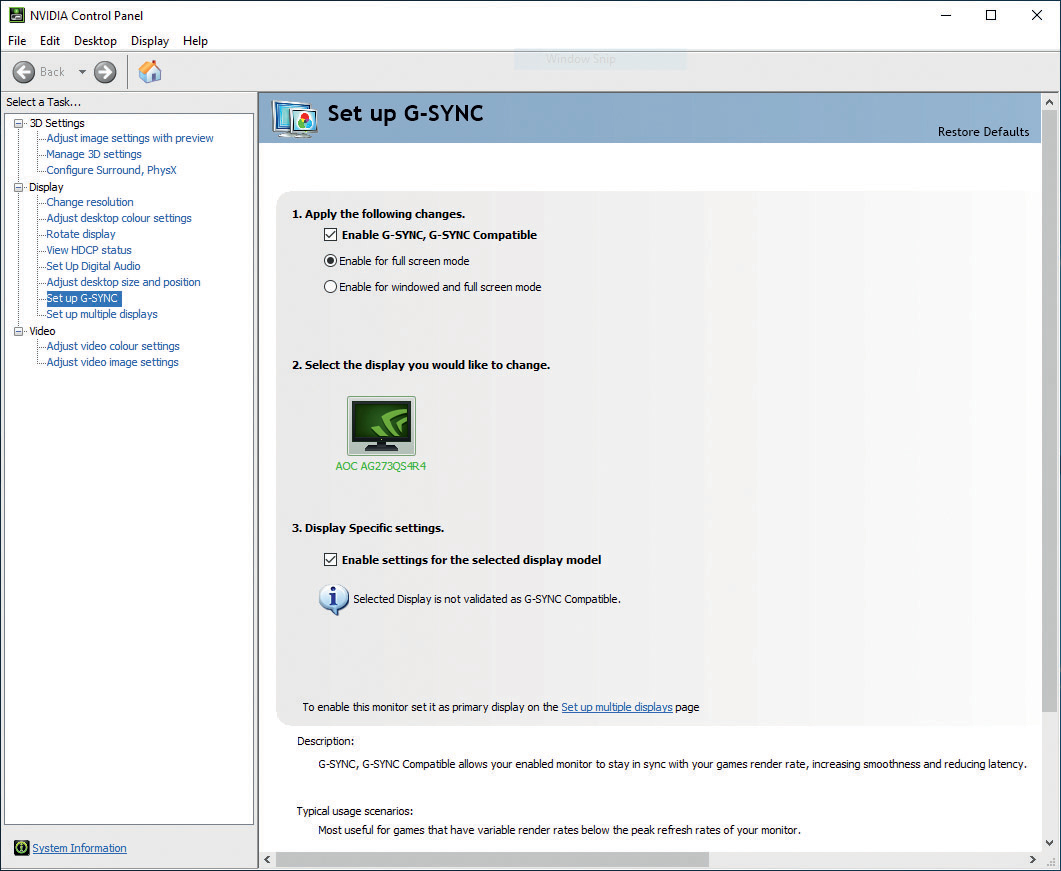Click the Set up G-SYNC header icon

(294, 118)
